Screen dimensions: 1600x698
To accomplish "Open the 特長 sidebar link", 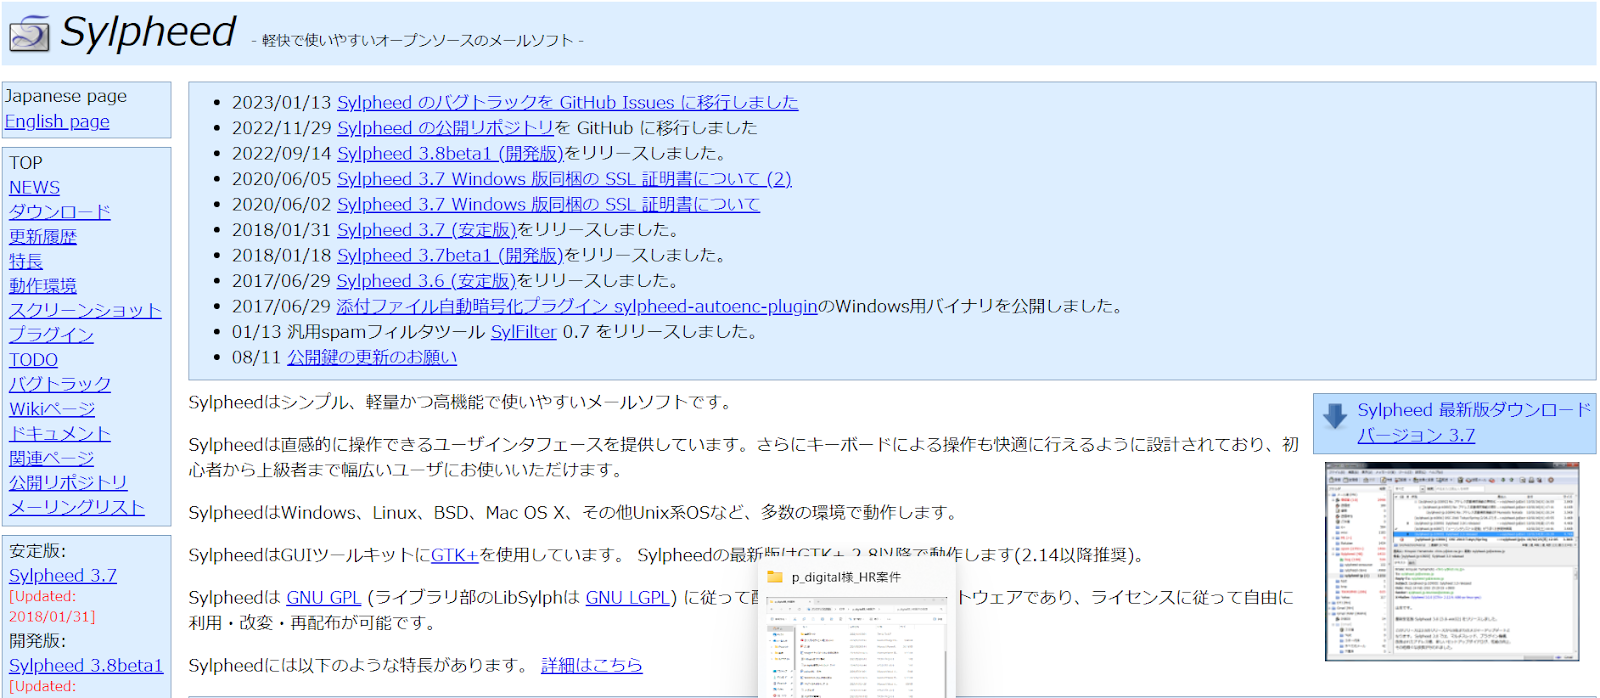I will pos(26,261).
